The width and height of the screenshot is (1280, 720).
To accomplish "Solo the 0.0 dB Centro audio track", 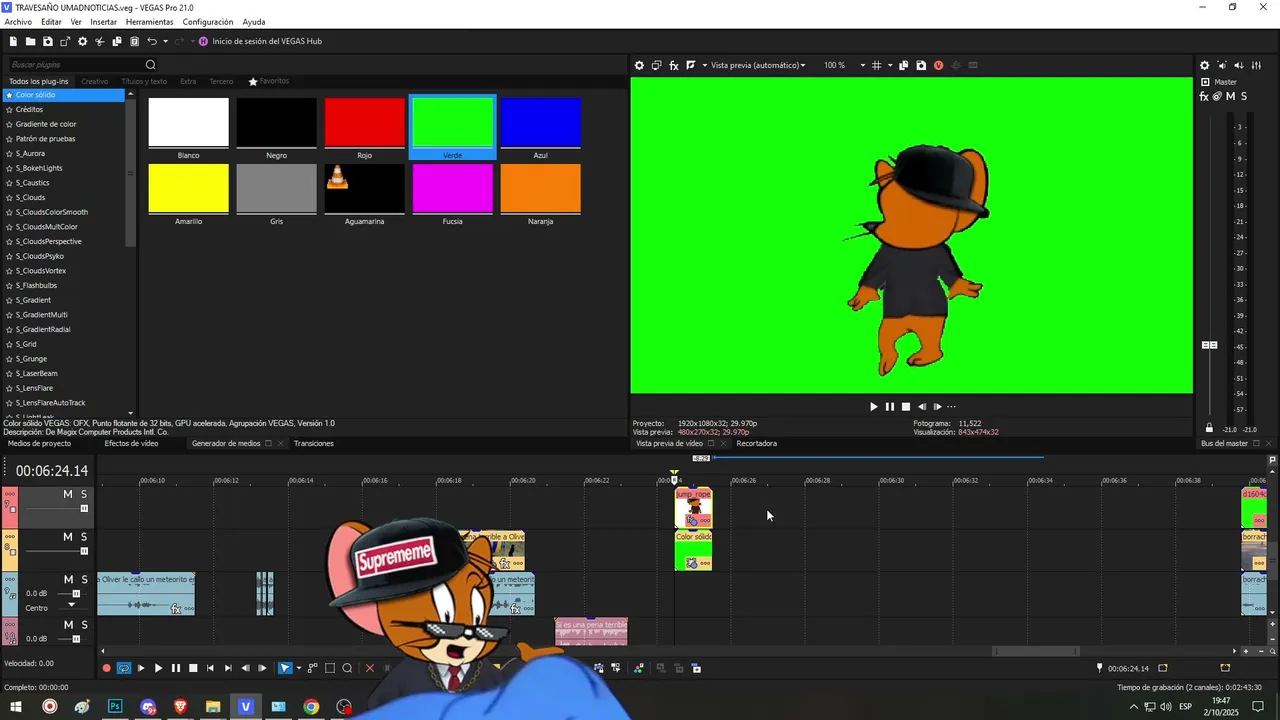I will [84, 580].
